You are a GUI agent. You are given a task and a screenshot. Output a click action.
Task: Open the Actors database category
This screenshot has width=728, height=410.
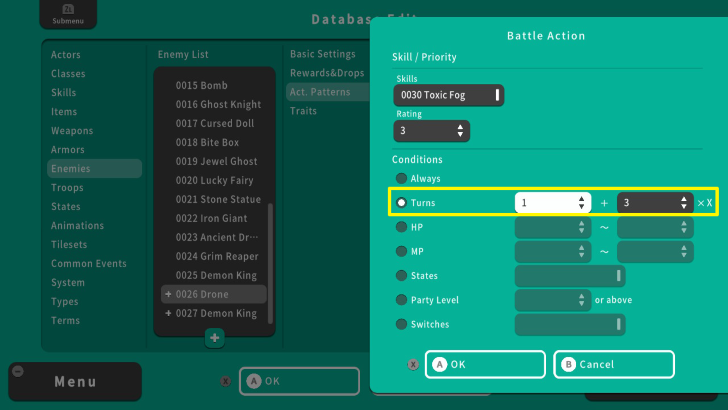pyautogui.click(x=65, y=55)
